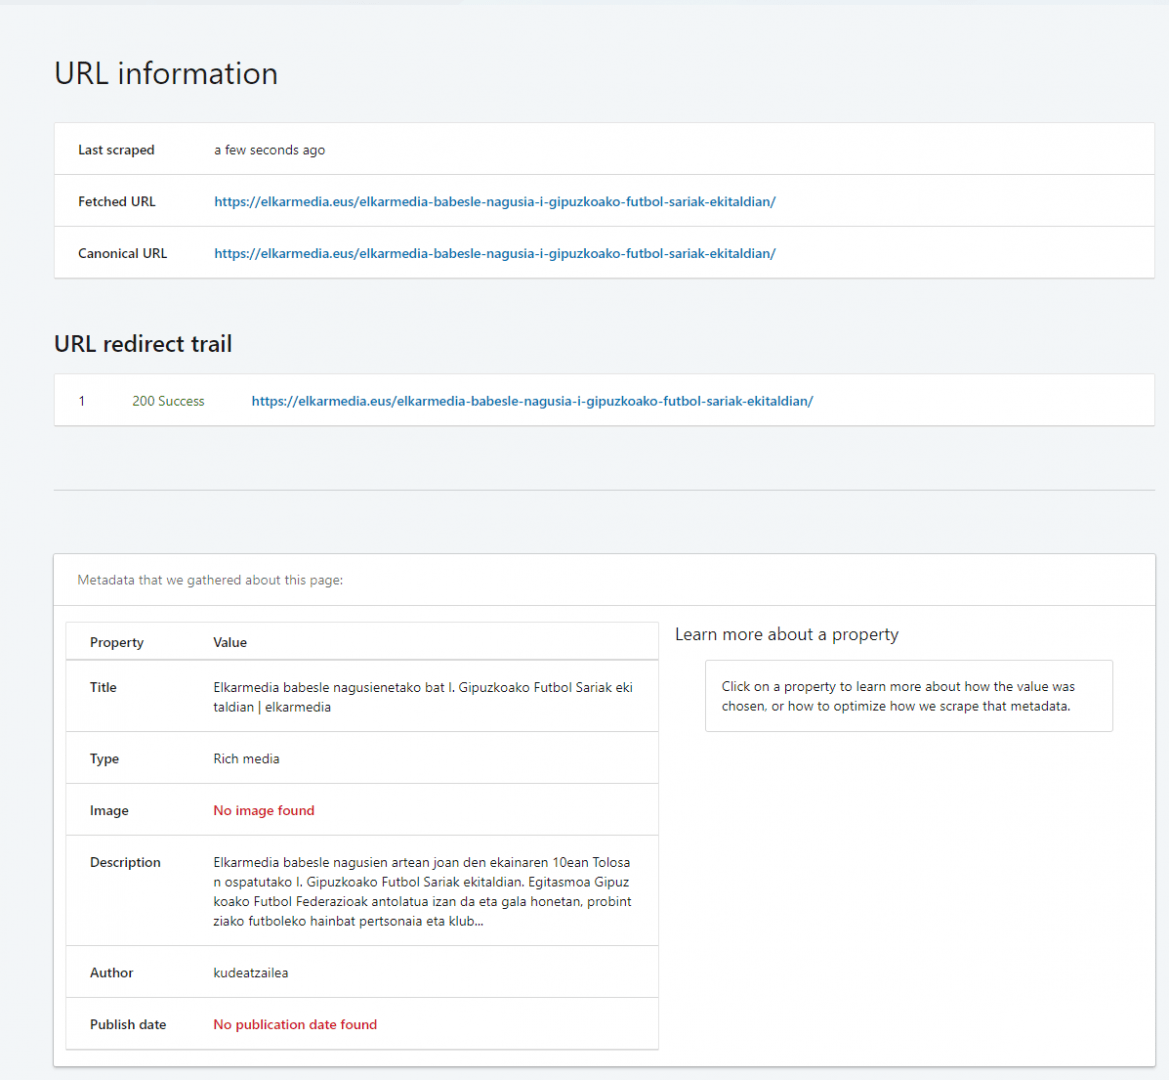Click the 'URL redirect trail' heading
This screenshot has height=1080, width=1169.
(143, 344)
